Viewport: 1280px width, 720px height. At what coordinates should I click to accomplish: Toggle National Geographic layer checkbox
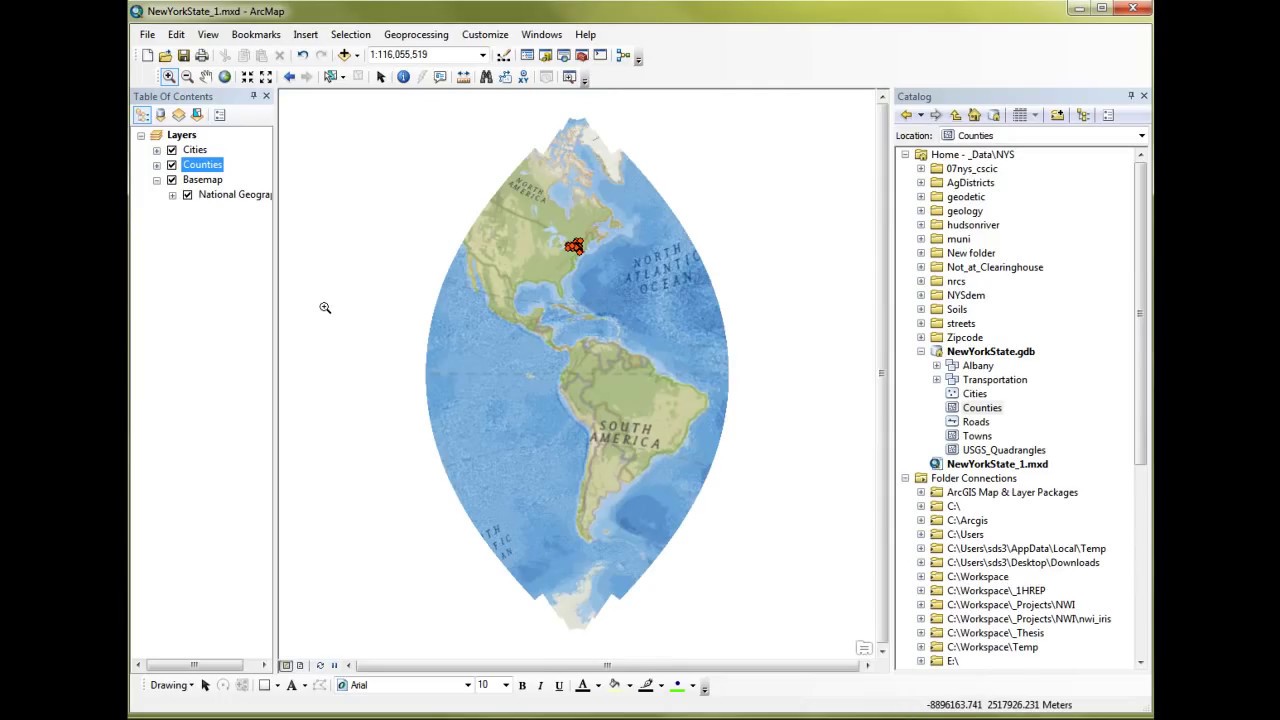[x=187, y=195]
